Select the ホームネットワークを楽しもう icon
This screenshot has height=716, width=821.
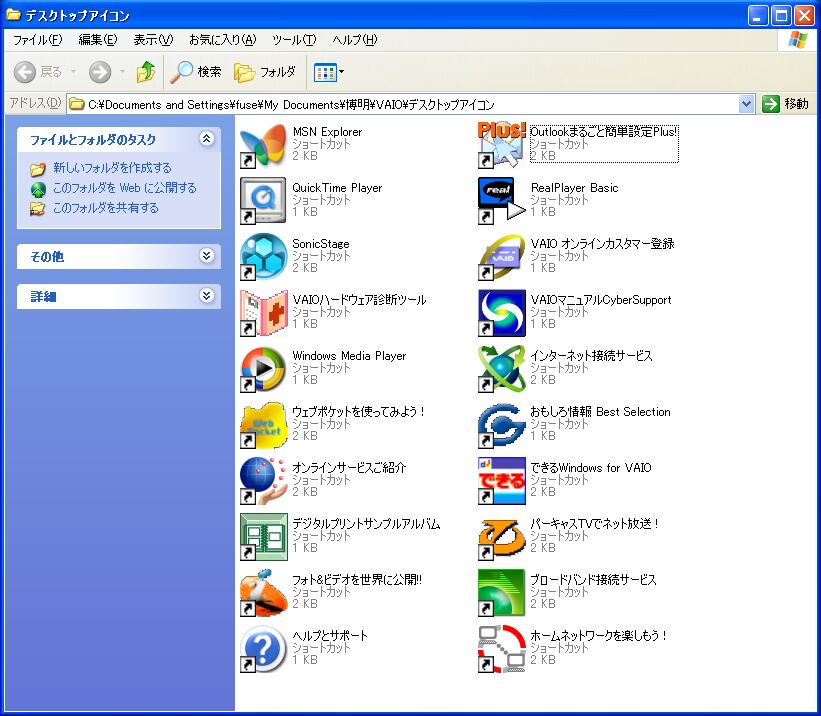[x=501, y=649]
